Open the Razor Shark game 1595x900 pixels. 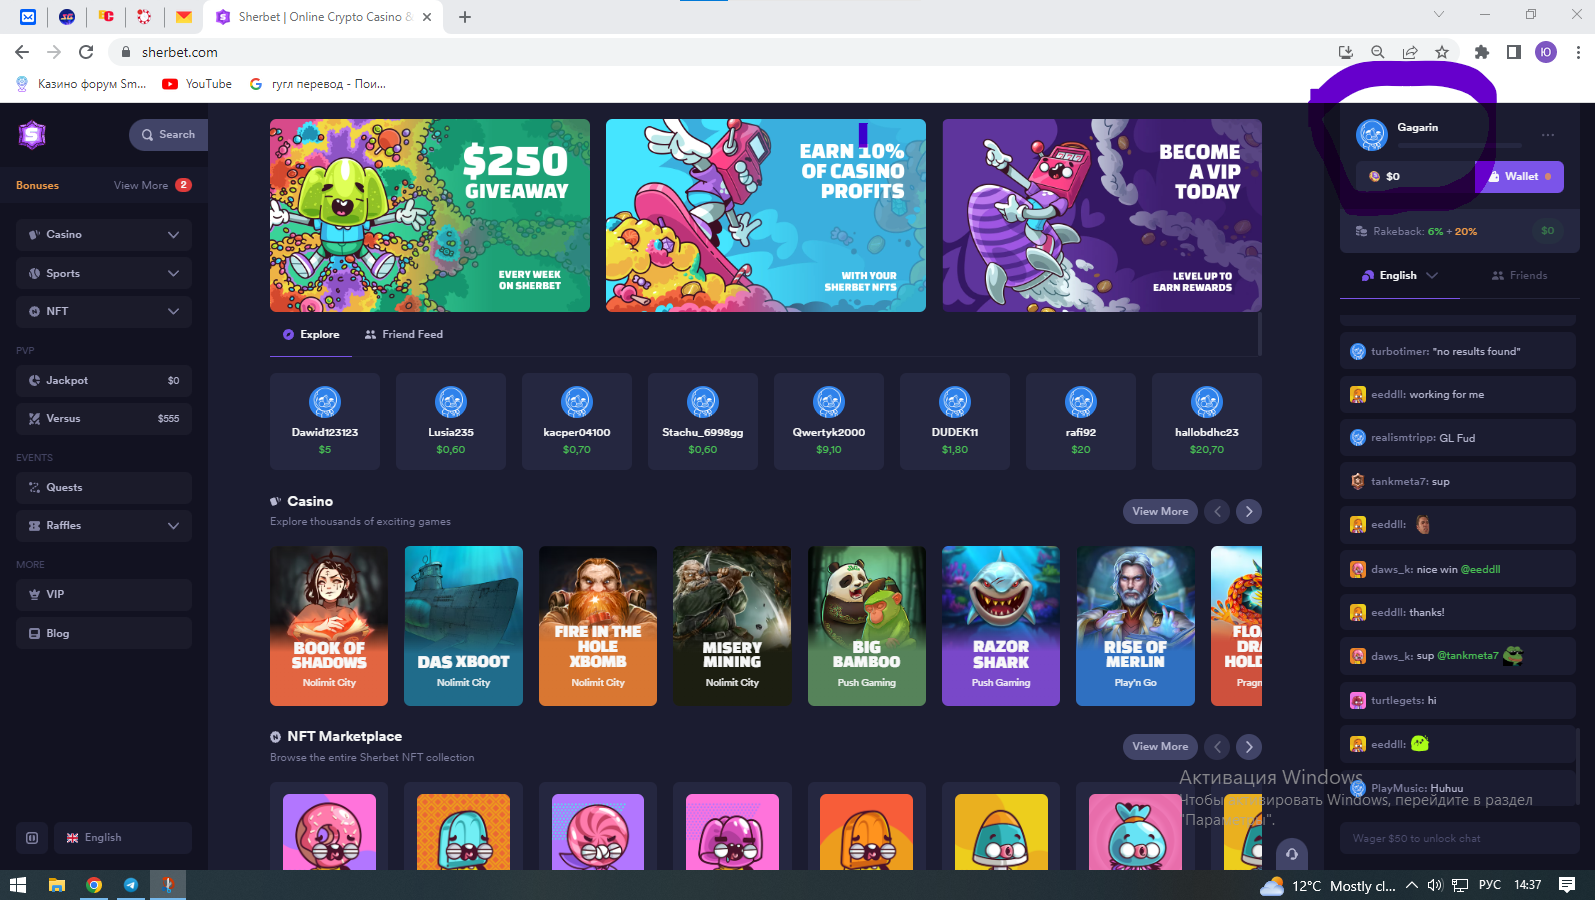(x=1001, y=626)
